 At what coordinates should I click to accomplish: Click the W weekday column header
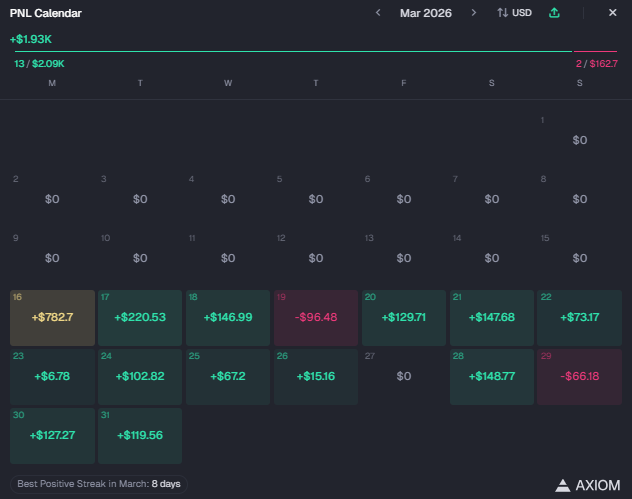pyautogui.click(x=228, y=83)
